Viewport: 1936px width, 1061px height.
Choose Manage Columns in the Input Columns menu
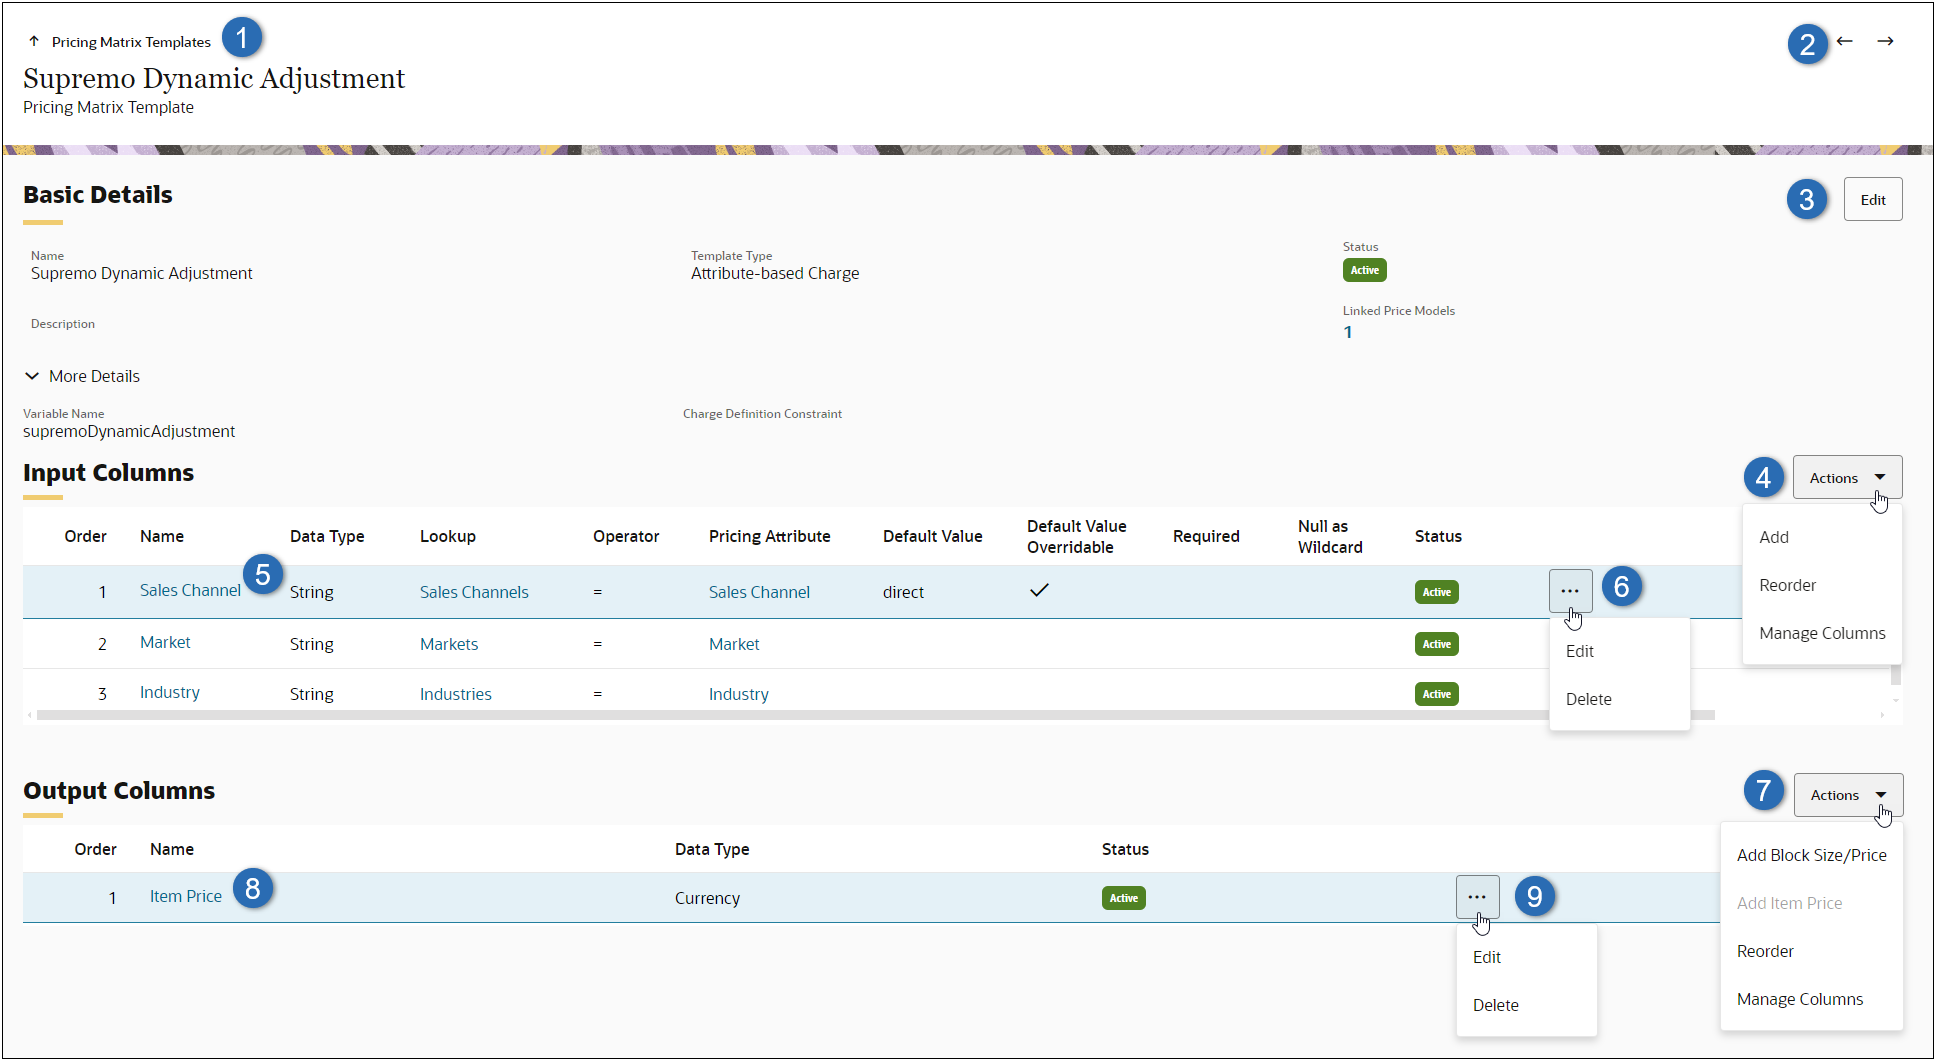(x=1822, y=633)
